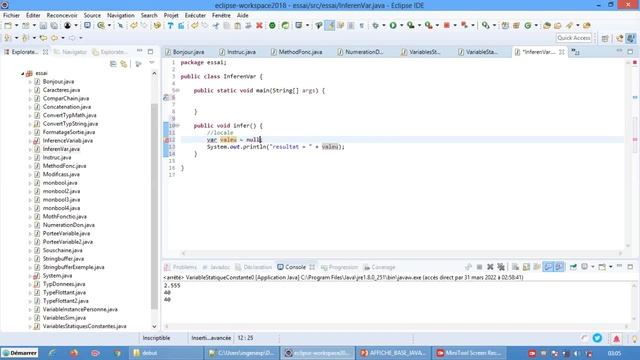Toggle Show Console on standard error change
The width and height of the screenshot is (640, 360).
coord(559,267)
